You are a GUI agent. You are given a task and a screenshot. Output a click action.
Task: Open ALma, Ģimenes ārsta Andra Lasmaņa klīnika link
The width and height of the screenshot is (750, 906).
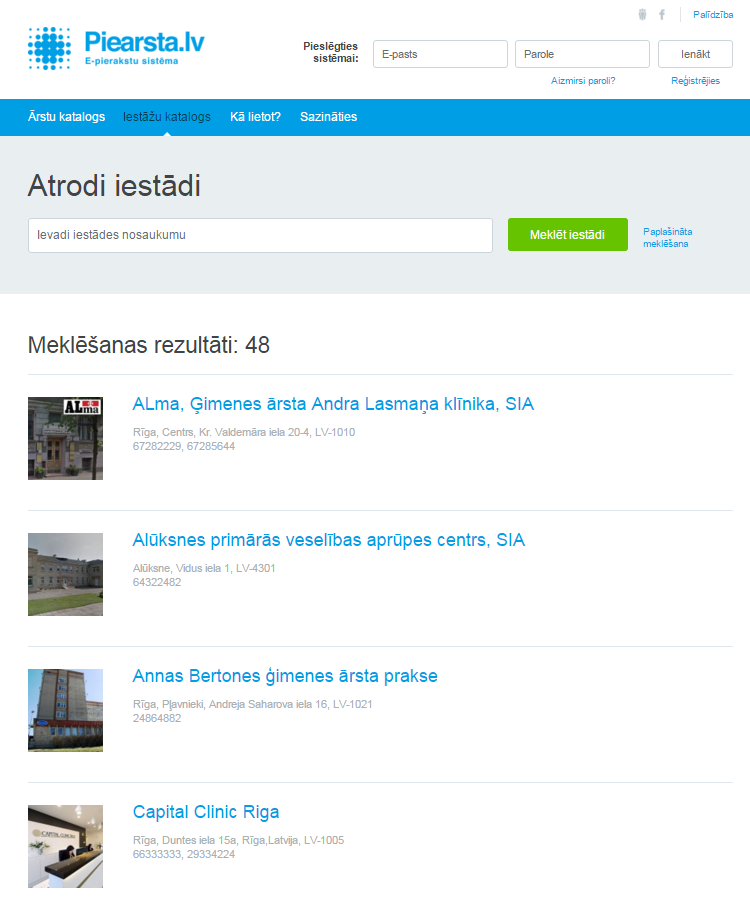coord(333,404)
